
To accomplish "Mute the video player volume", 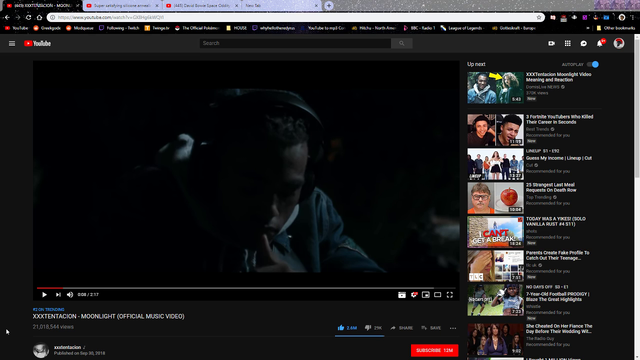I will coord(70,295).
